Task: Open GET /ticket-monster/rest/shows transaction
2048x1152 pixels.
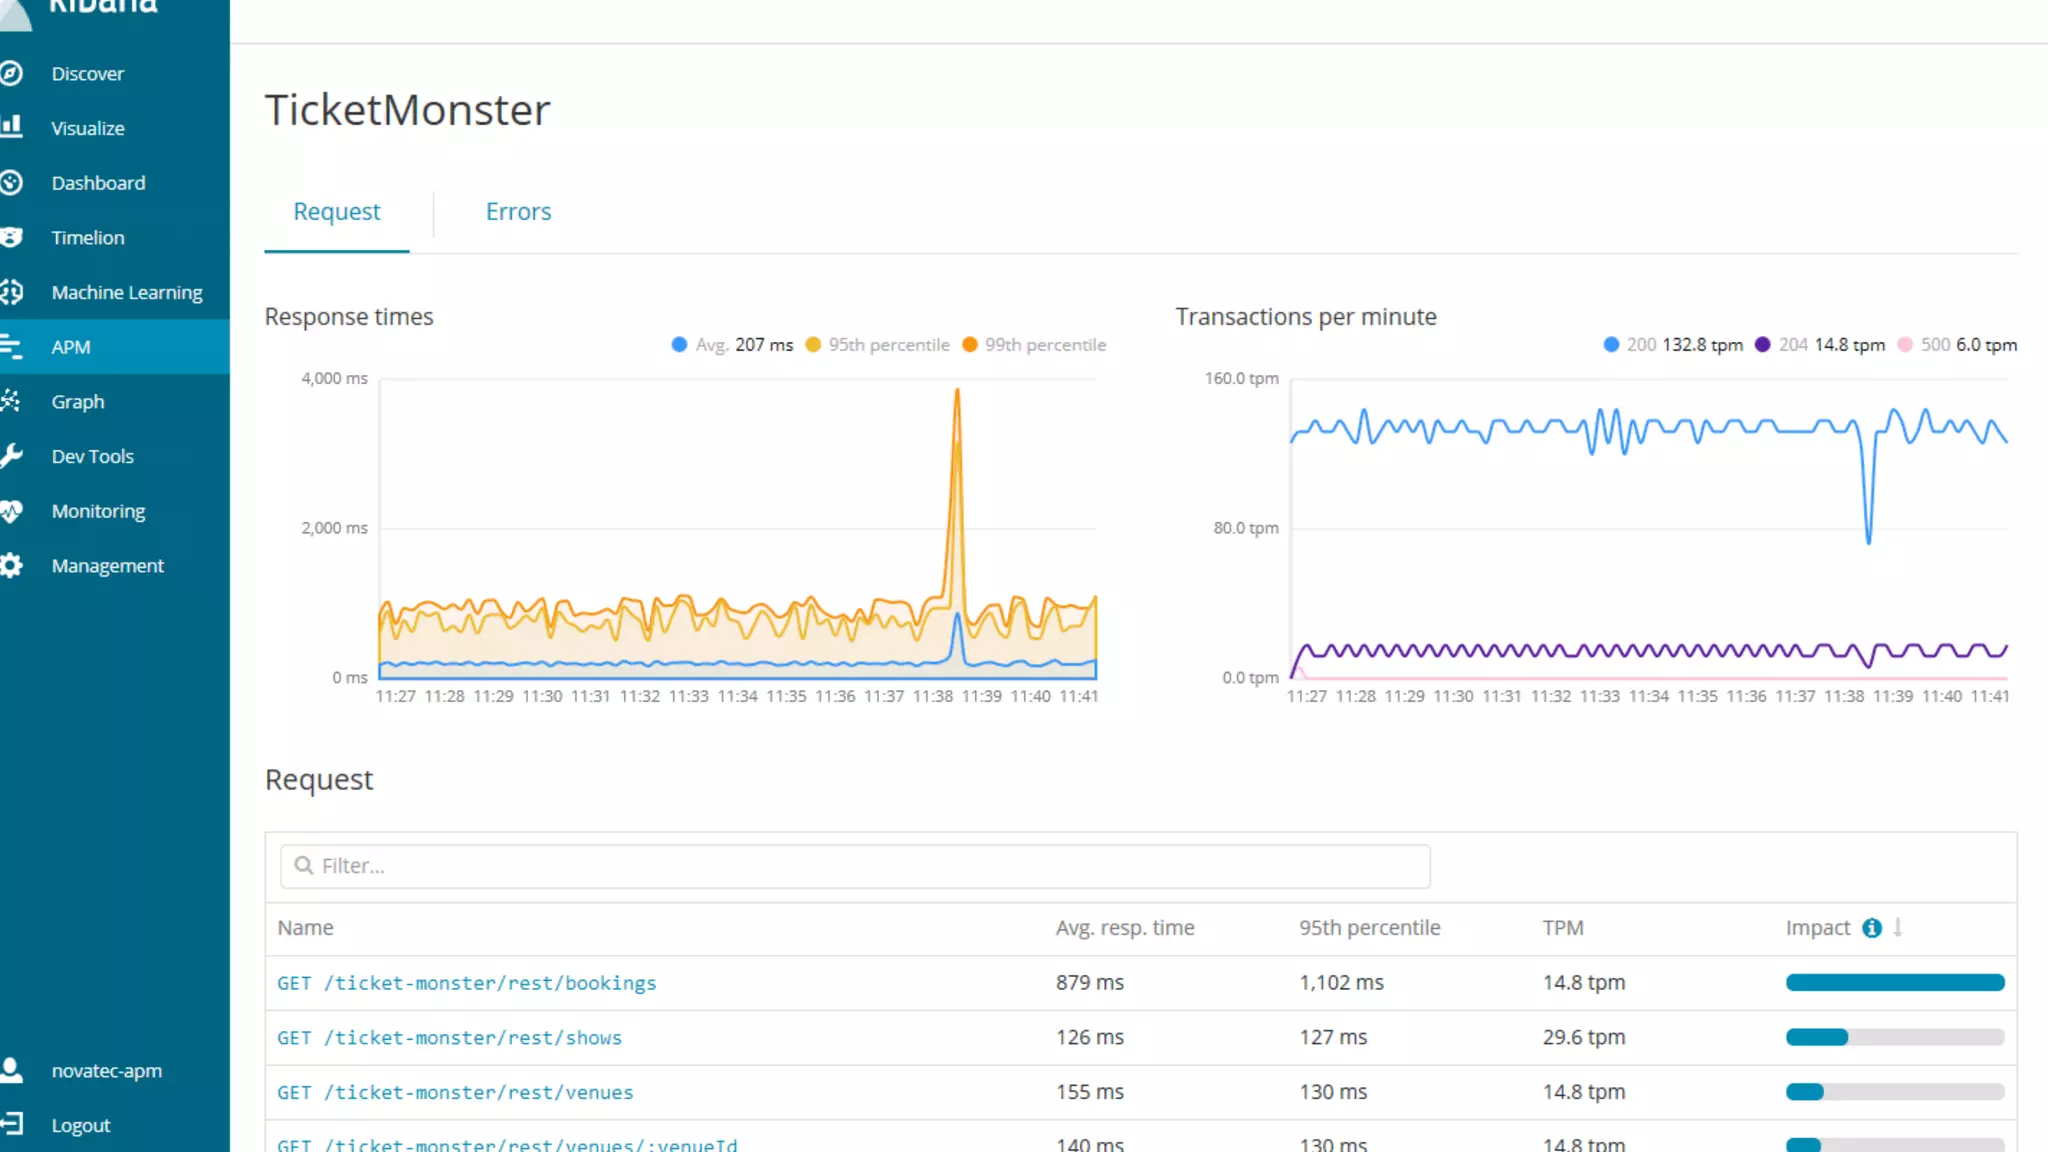Action: click(x=449, y=1038)
